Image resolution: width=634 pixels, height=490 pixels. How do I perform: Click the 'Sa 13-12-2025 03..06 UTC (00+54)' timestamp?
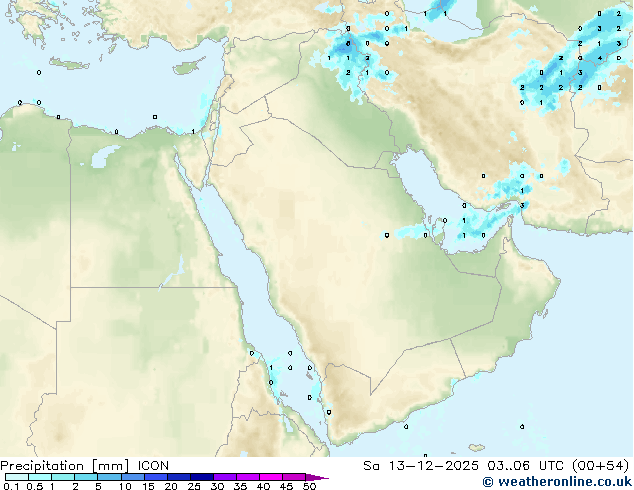(496, 466)
